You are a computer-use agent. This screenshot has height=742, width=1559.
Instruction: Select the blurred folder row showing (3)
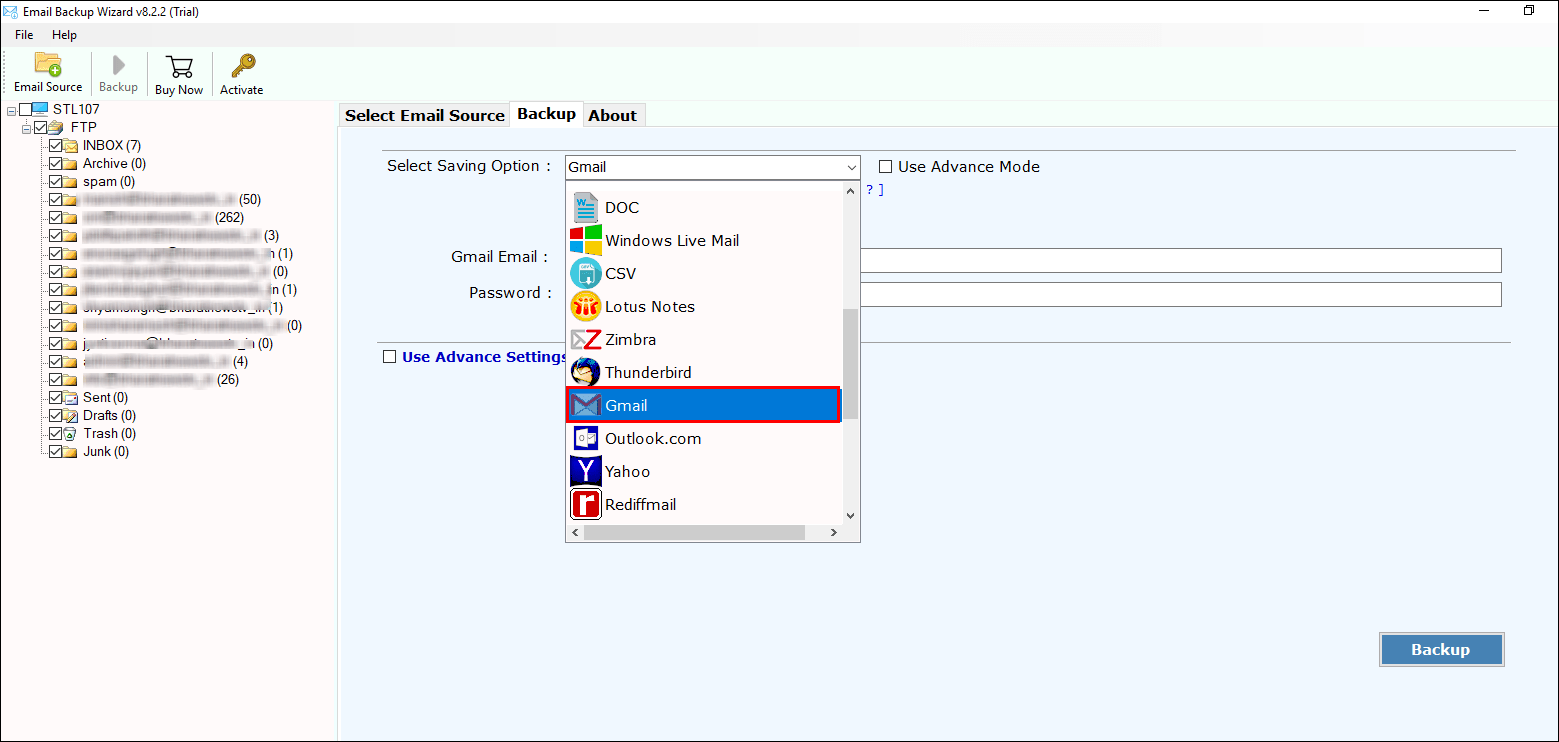pos(181,236)
